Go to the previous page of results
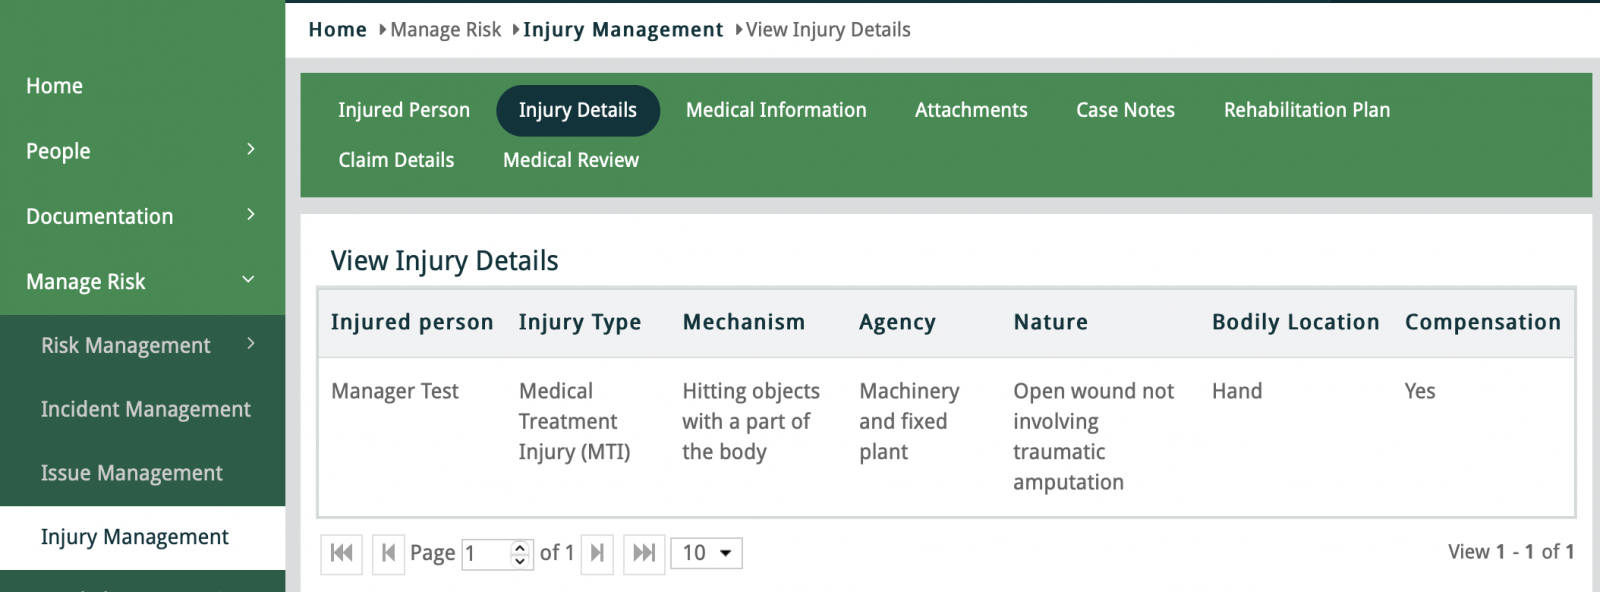Image resolution: width=1600 pixels, height=592 pixels. pyautogui.click(x=388, y=553)
